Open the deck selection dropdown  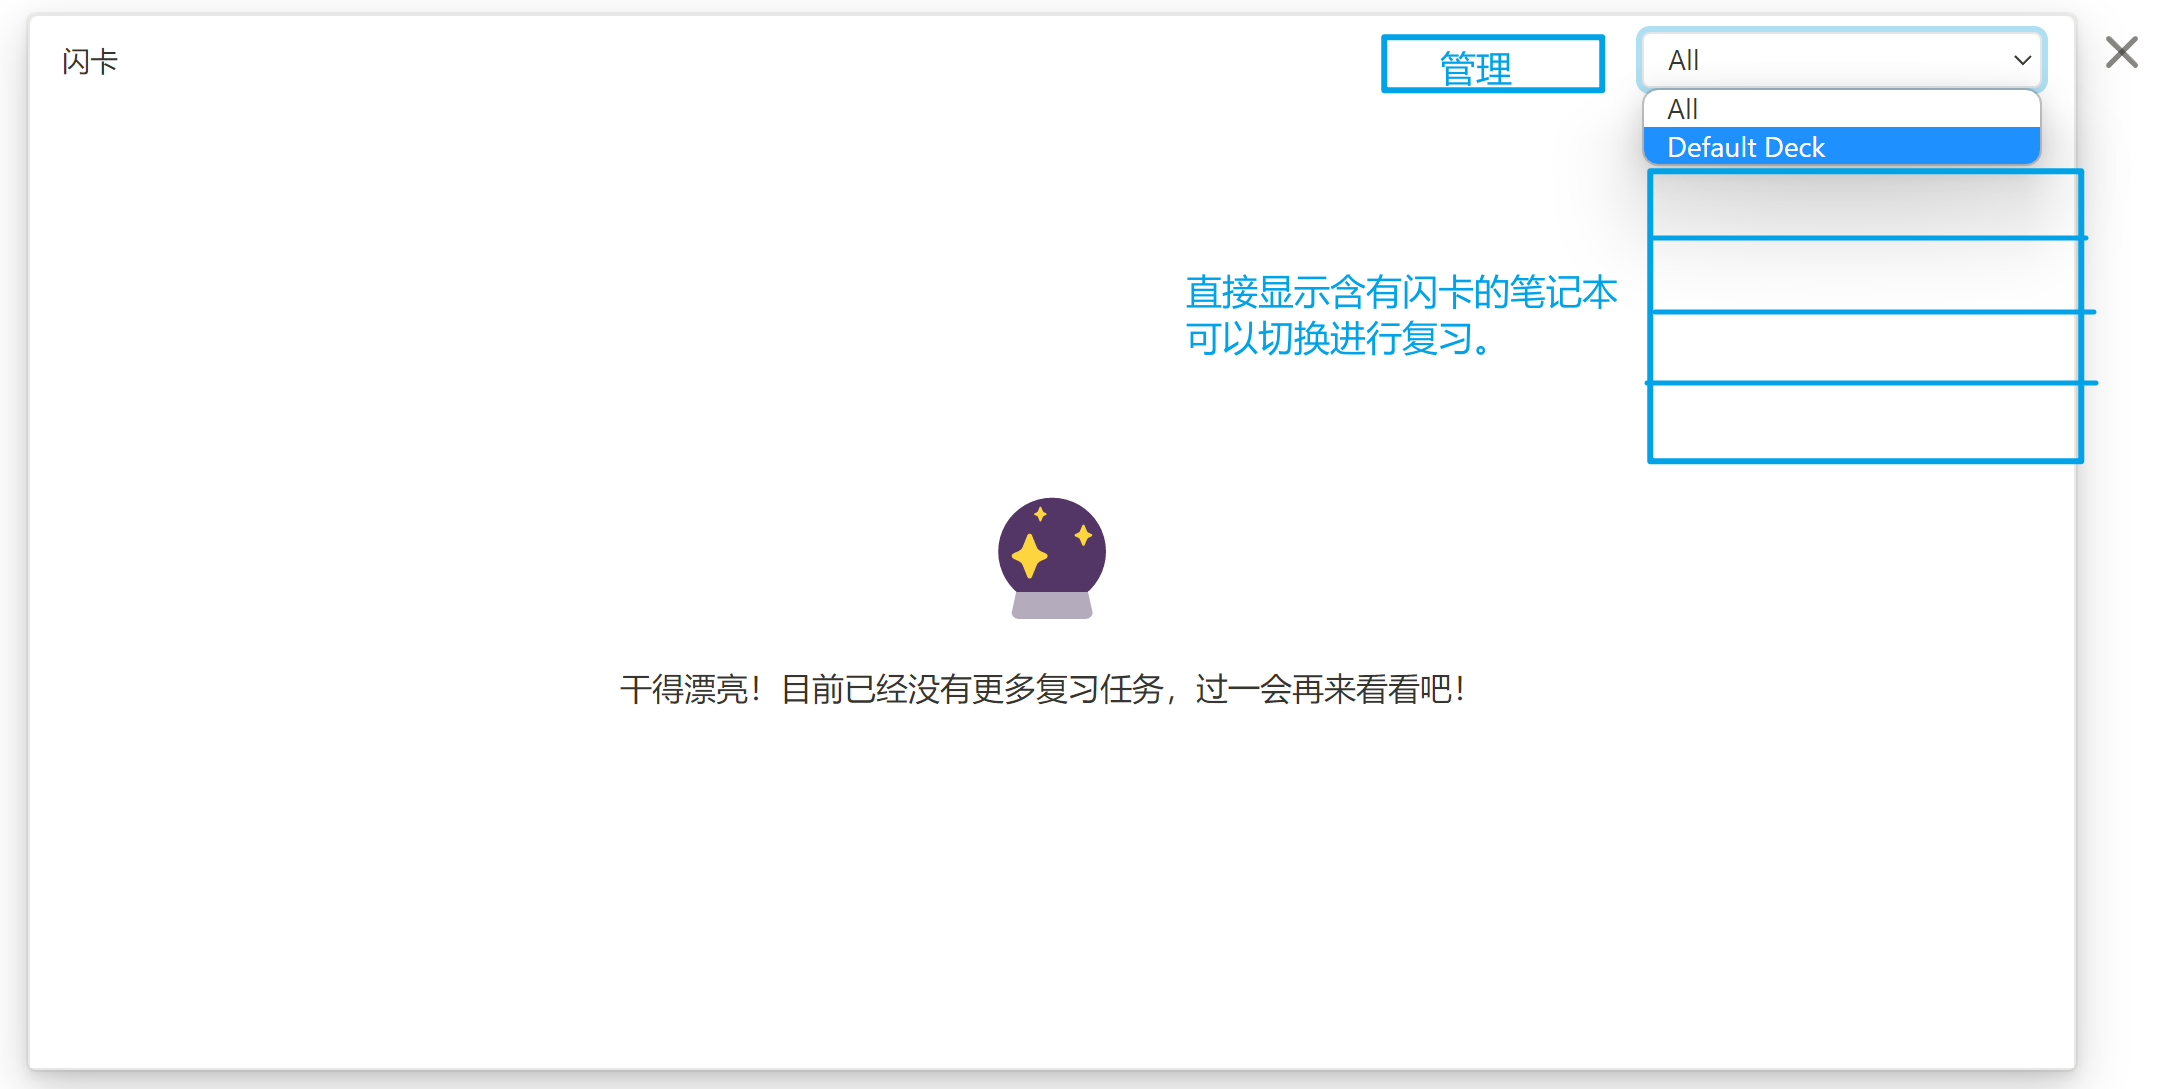(x=1840, y=60)
